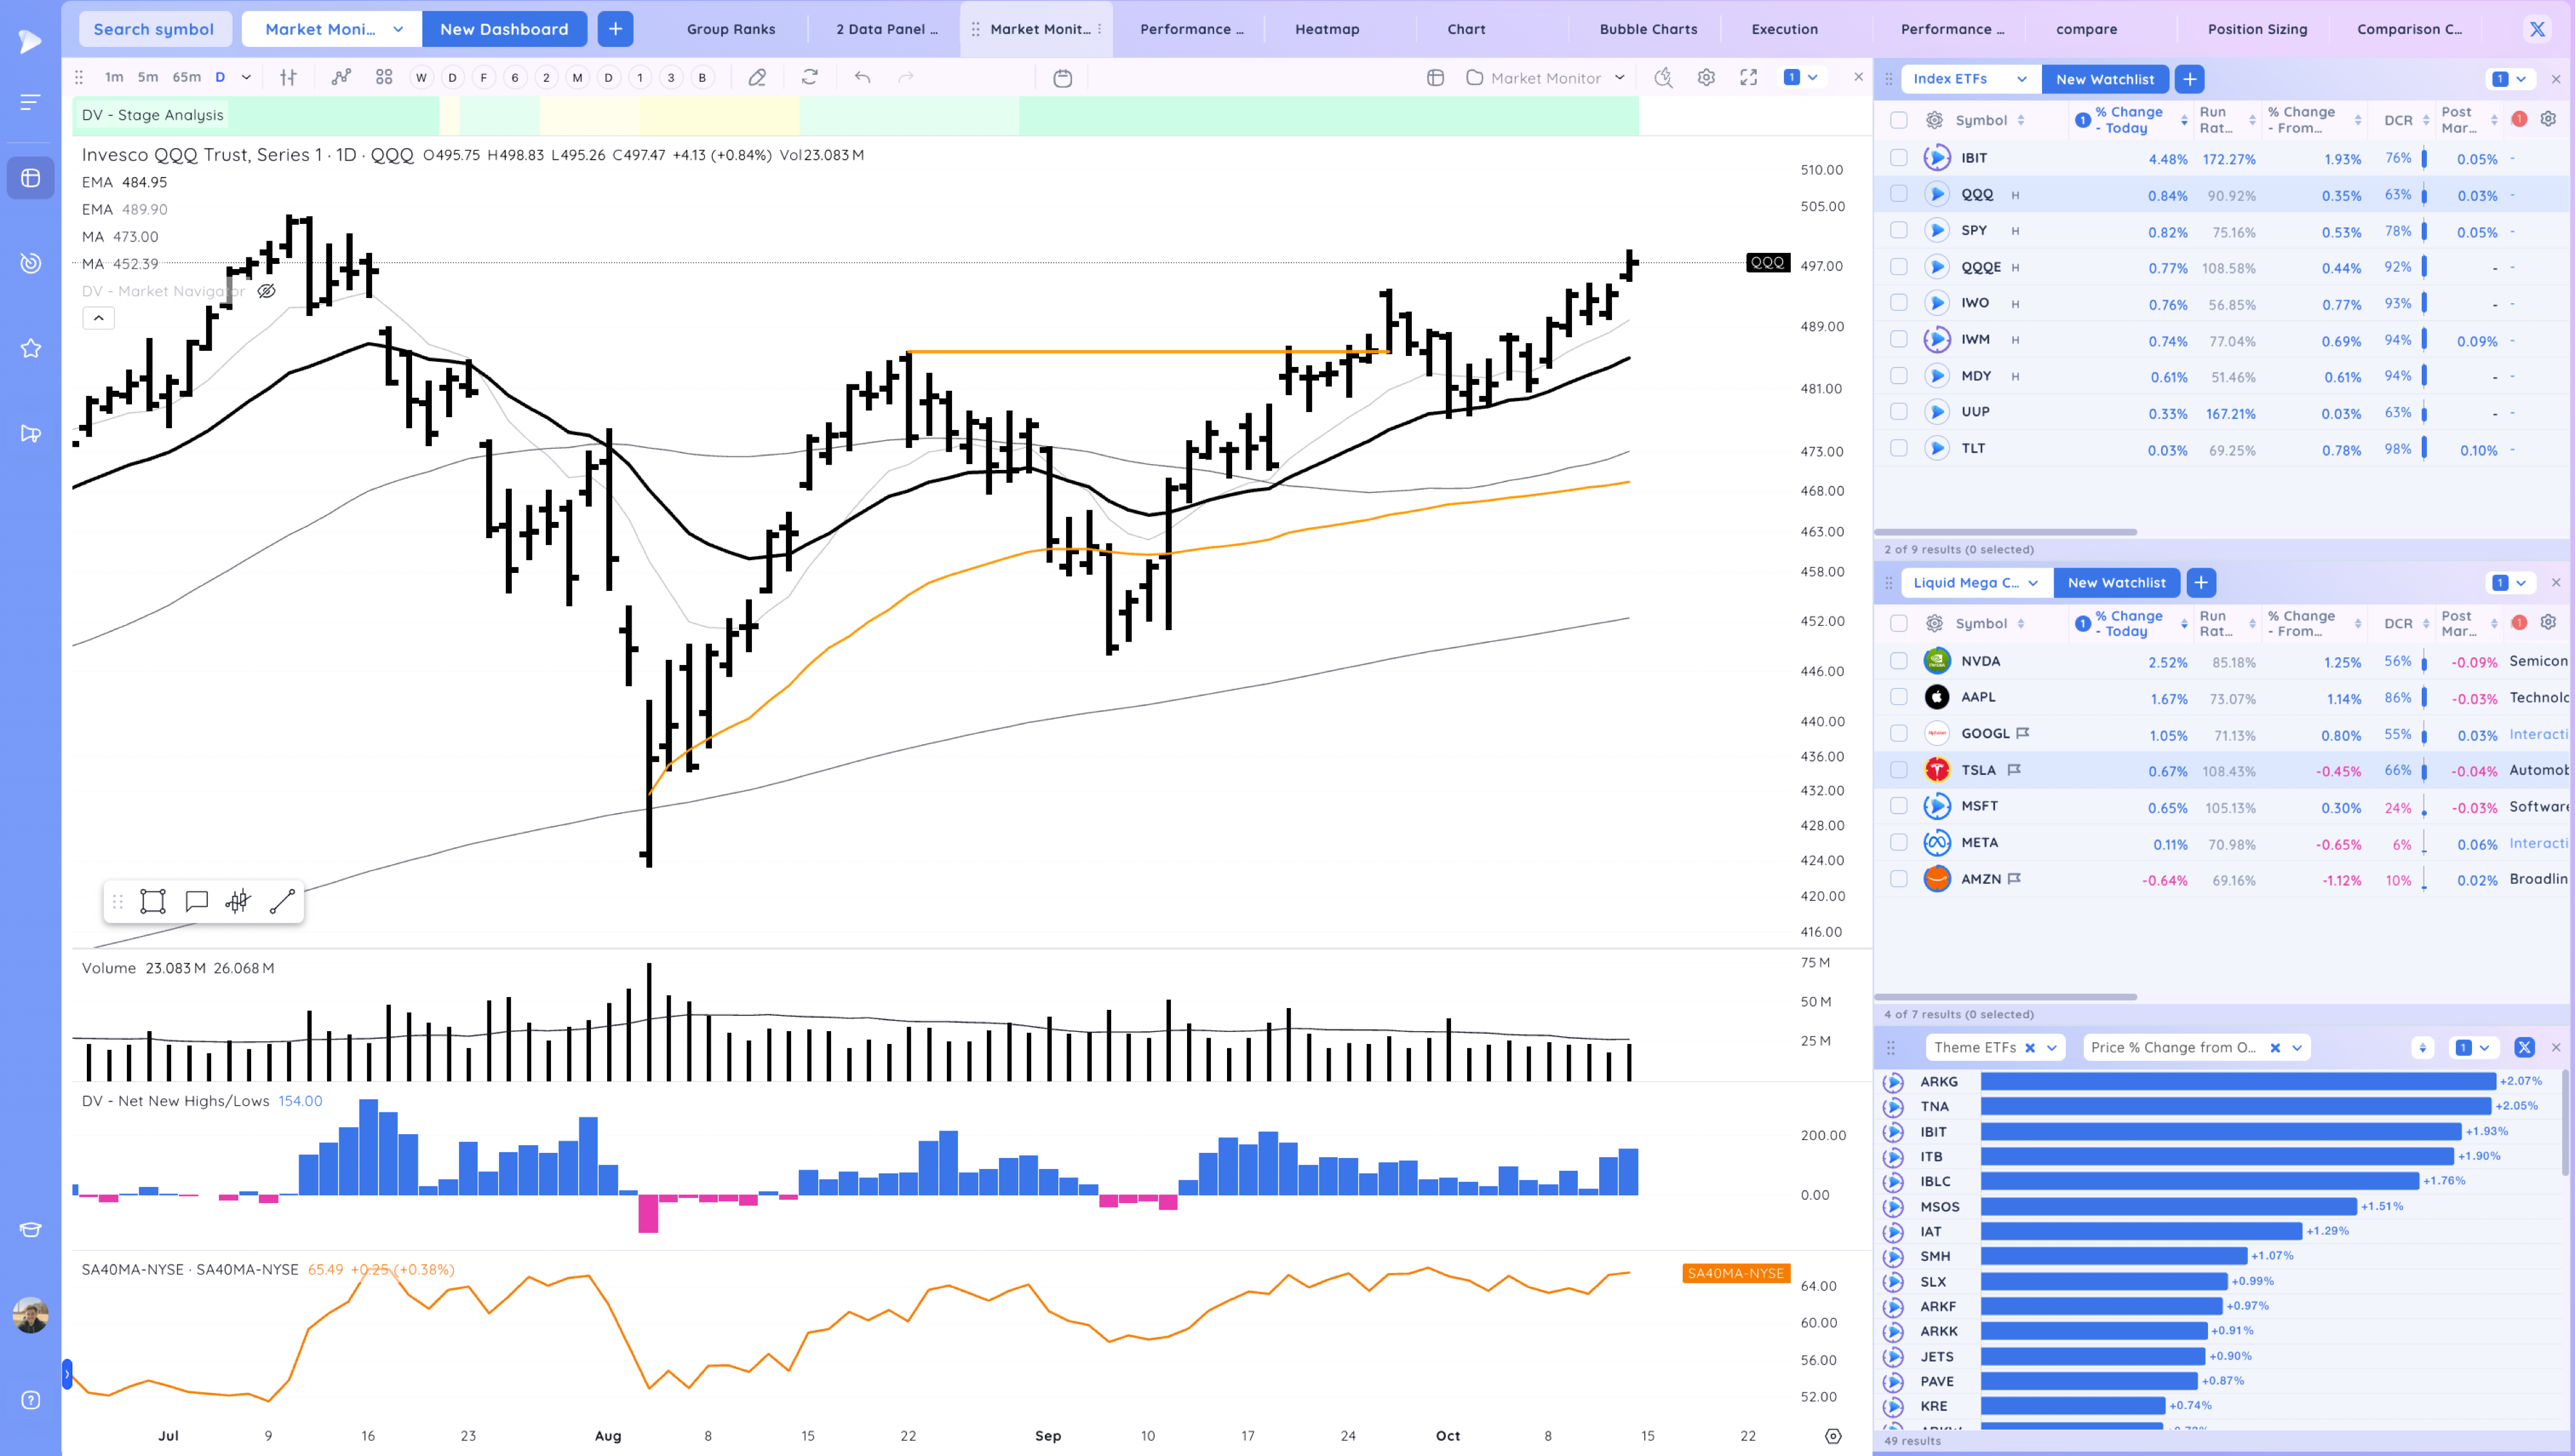Open the Bubble Charts tab
The width and height of the screenshot is (2575, 1456).
(x=1647, y=29)
